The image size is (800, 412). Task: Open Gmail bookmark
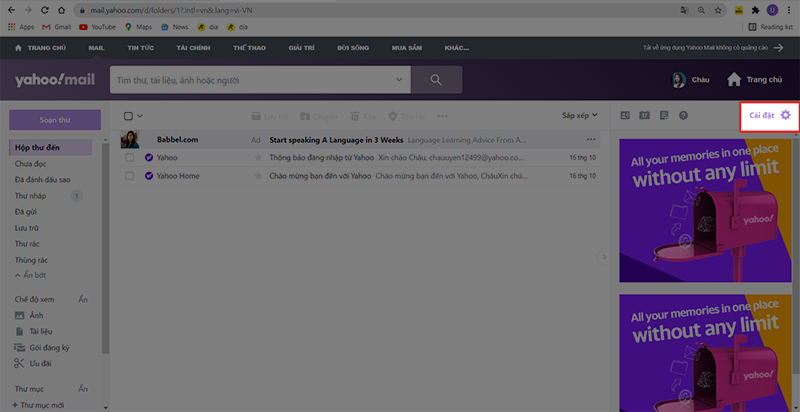click(56, 27)
